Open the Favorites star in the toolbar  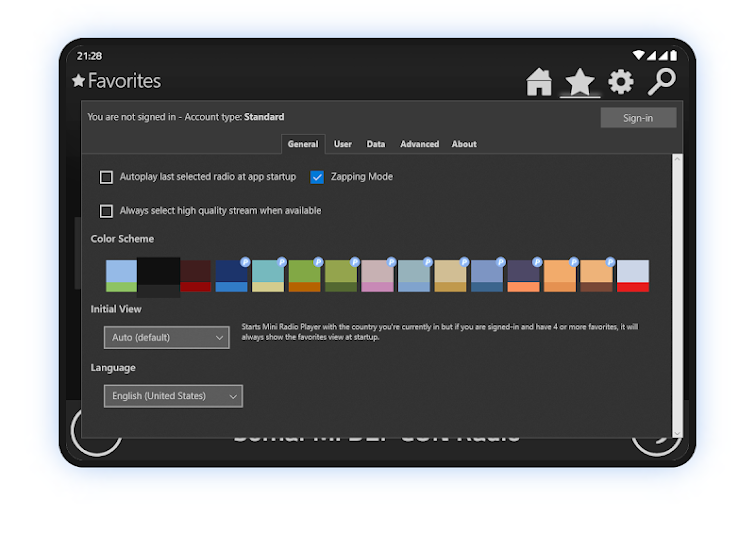tap(580, 82)
